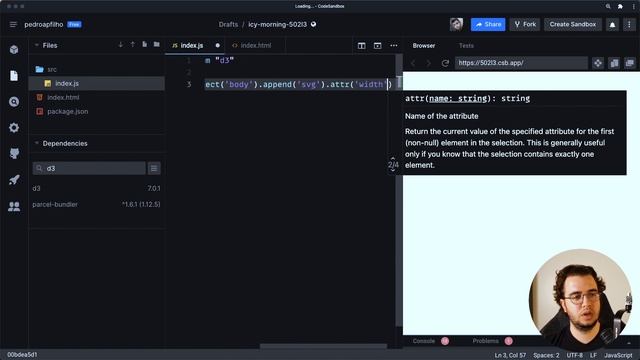Open the GitHub icon in the sidebar

click(x=14, y=153)
